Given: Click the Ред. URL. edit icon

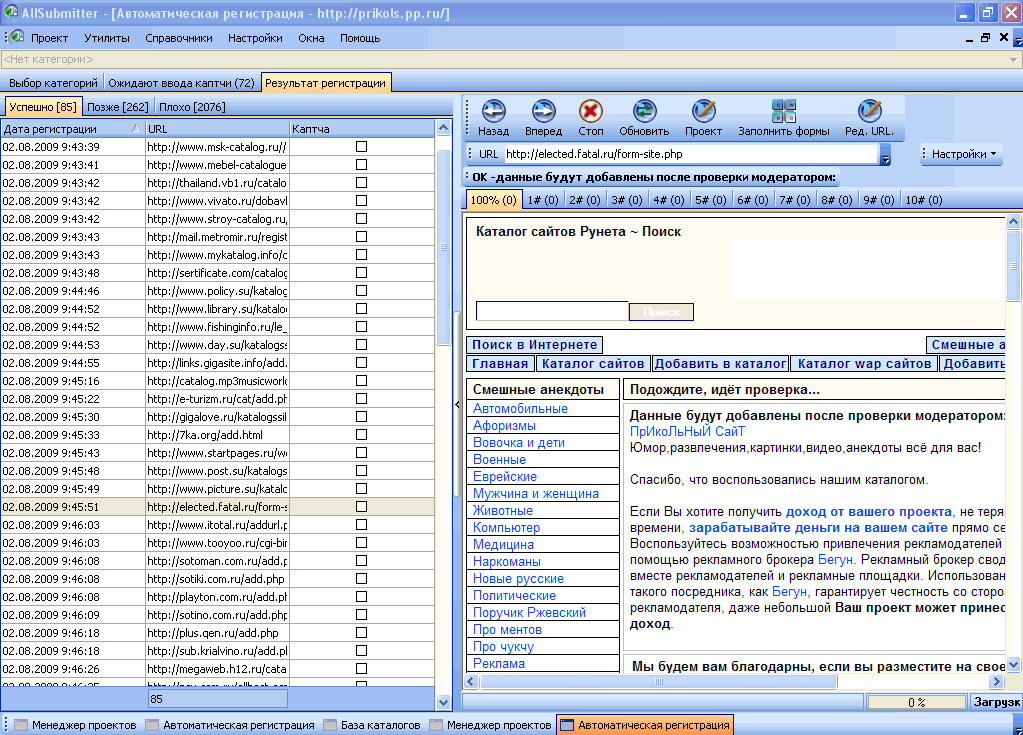Looking at the screenshot, I should 869,111.
